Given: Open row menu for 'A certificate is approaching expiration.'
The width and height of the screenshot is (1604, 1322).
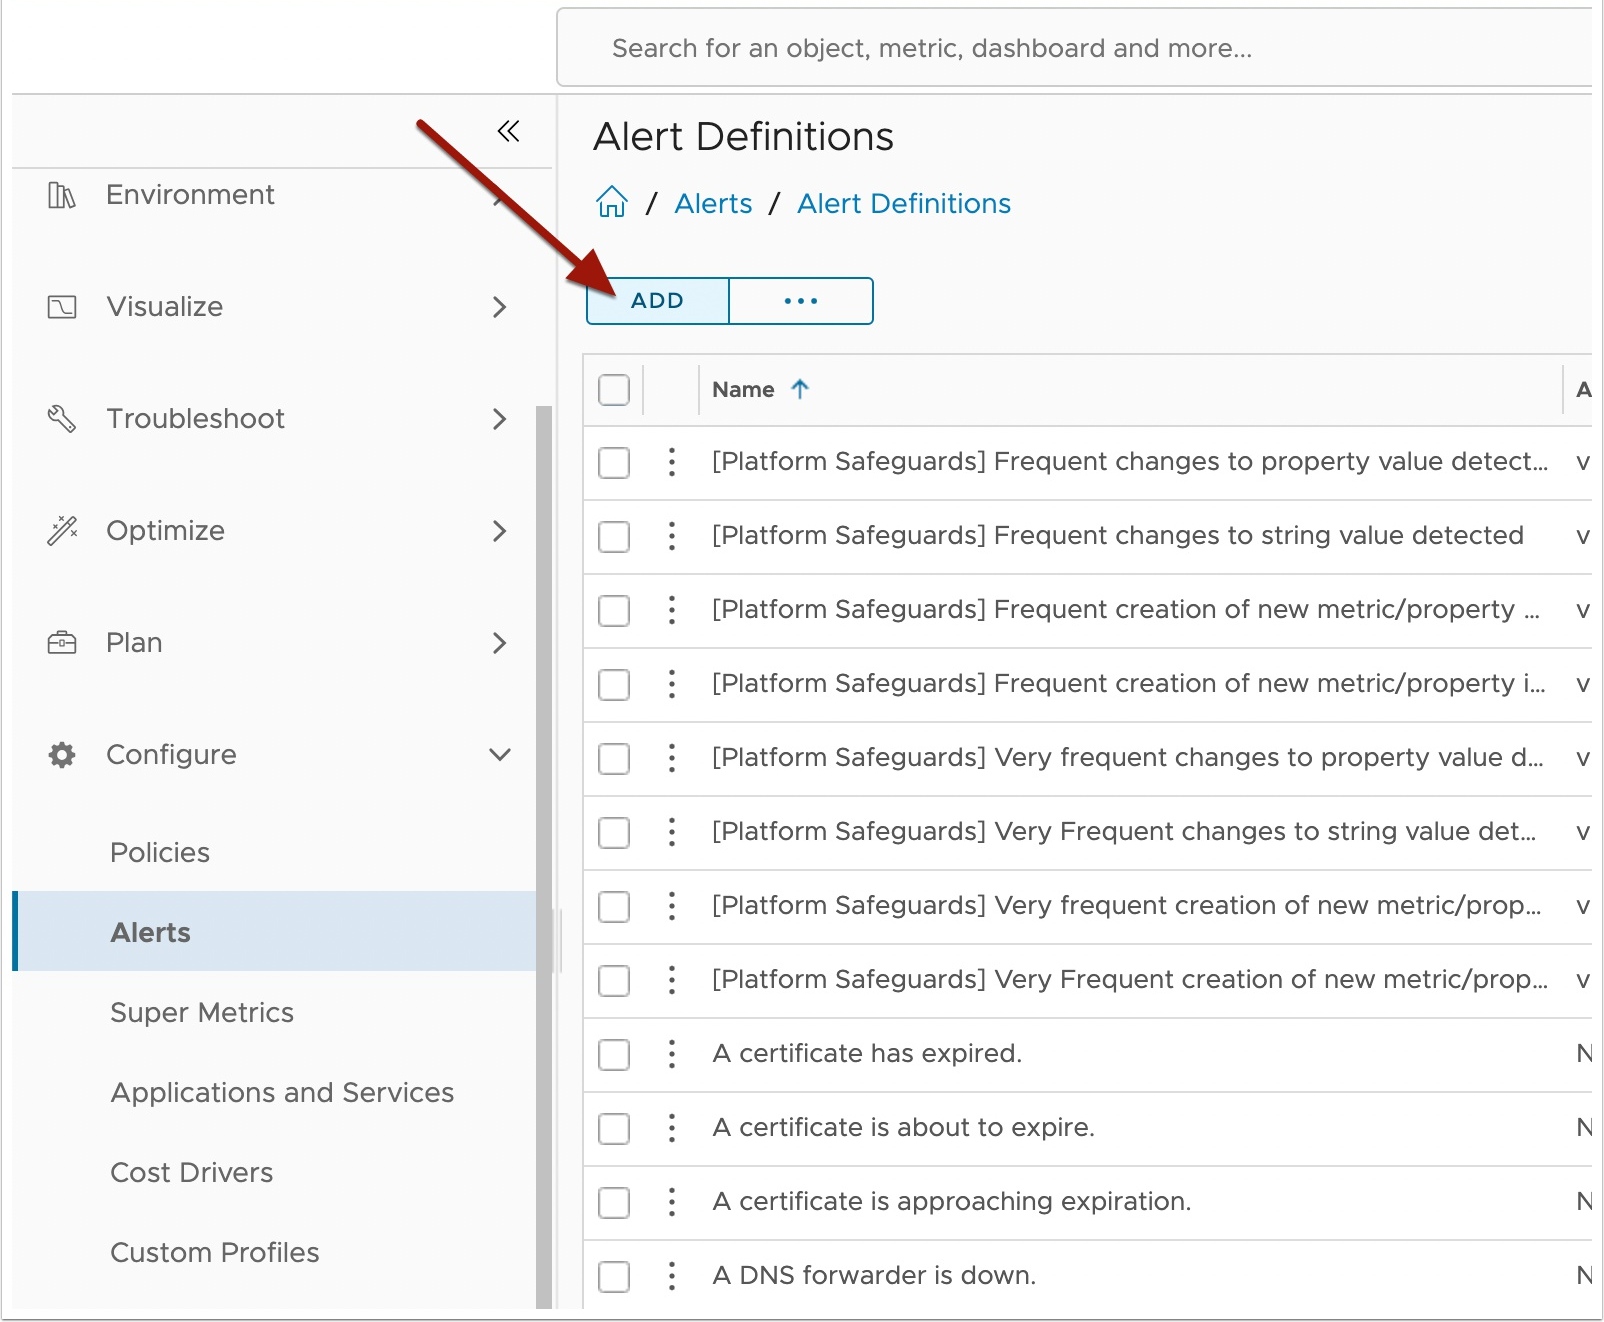Looking at the screenshot, I should click(x=672, y=1202).
